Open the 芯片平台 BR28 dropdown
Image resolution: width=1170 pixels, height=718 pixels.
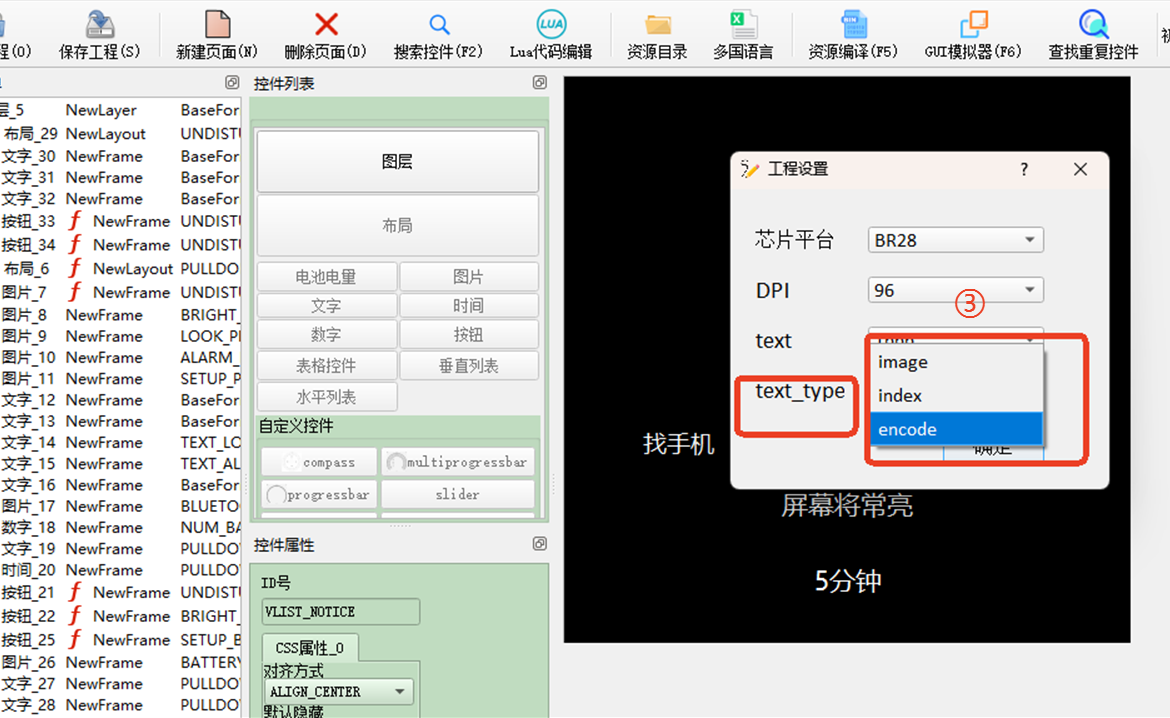(x=955, y=240)
